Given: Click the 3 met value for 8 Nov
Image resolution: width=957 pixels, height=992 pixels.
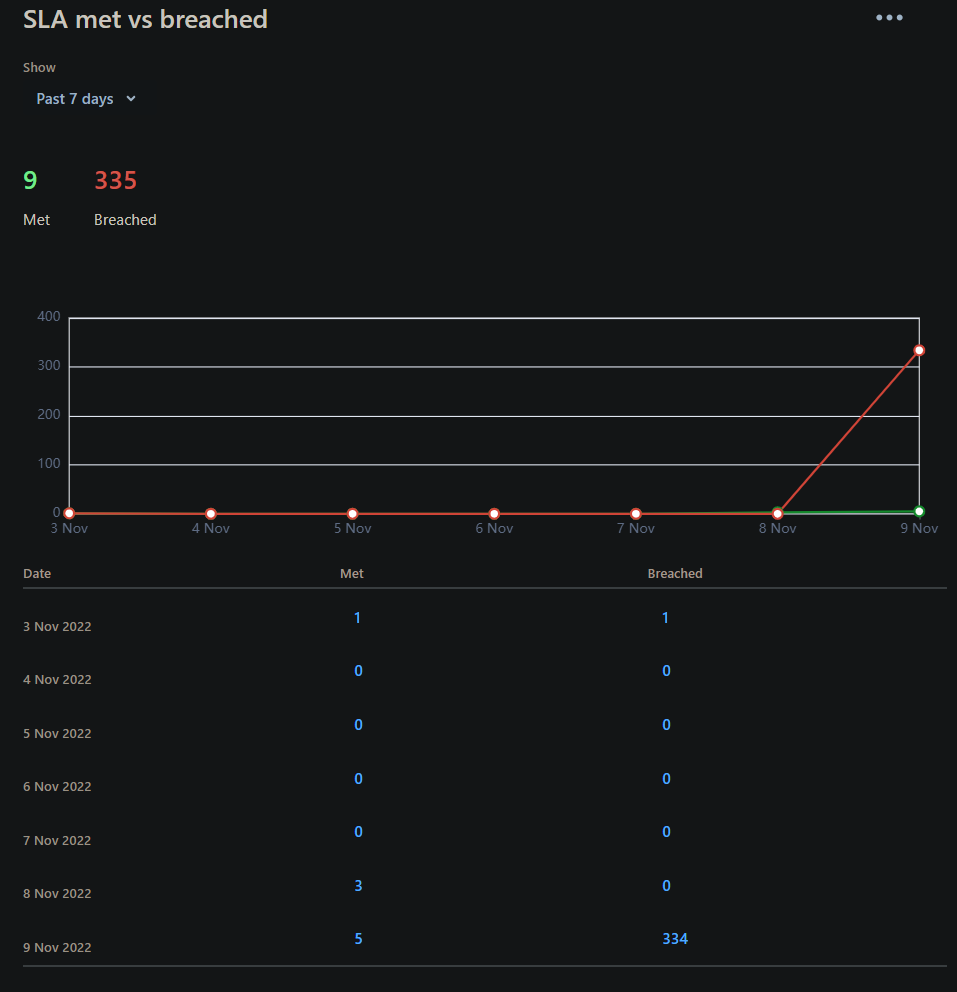Looking at the screenshot, I should tap(357, 885).
